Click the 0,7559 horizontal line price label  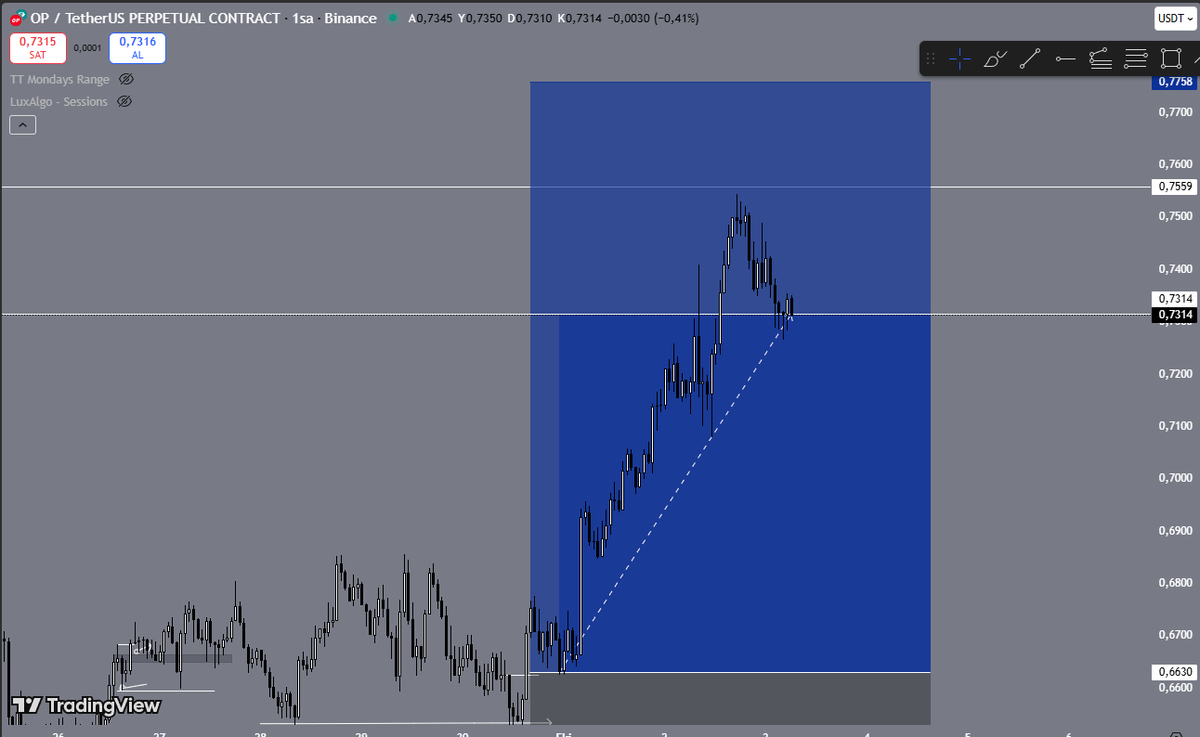pyautogui.click(x=1175, y=186)
